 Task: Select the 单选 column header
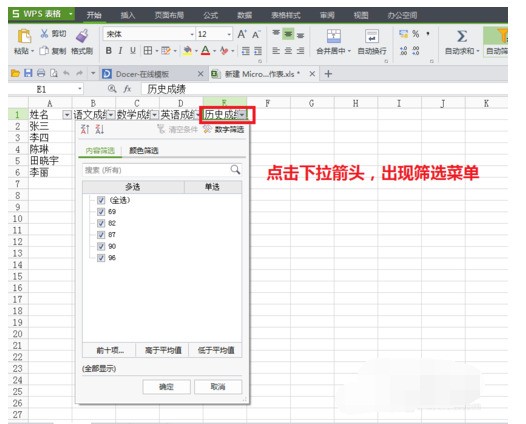click(x=212, y=187)
